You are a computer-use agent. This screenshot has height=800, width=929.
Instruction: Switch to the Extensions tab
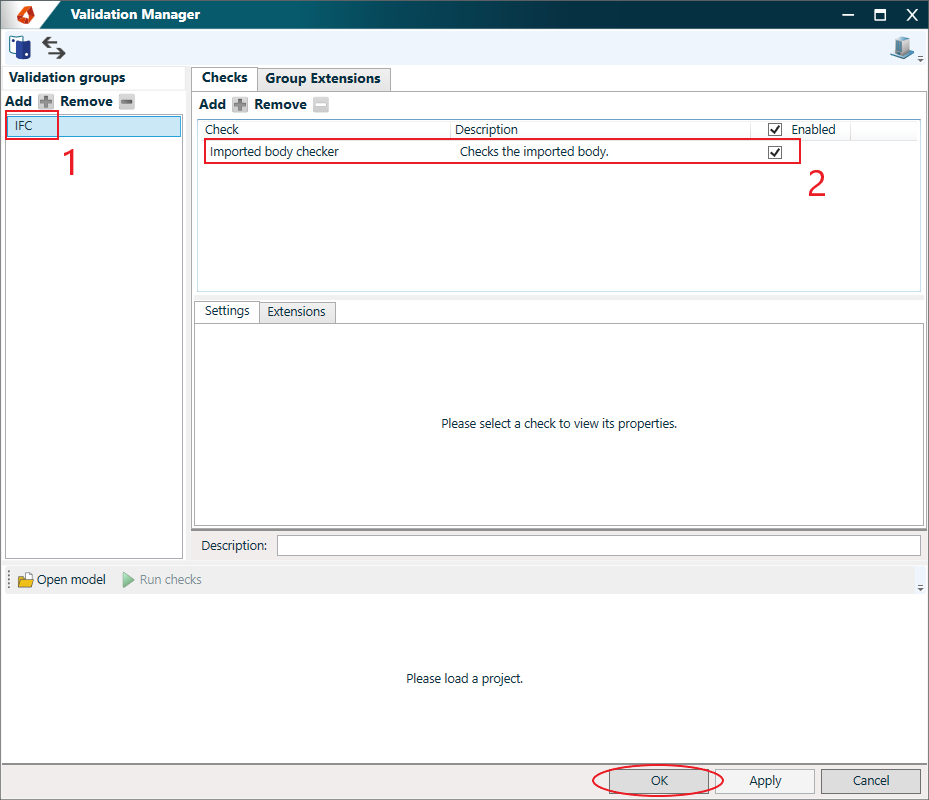pos(296,312)
